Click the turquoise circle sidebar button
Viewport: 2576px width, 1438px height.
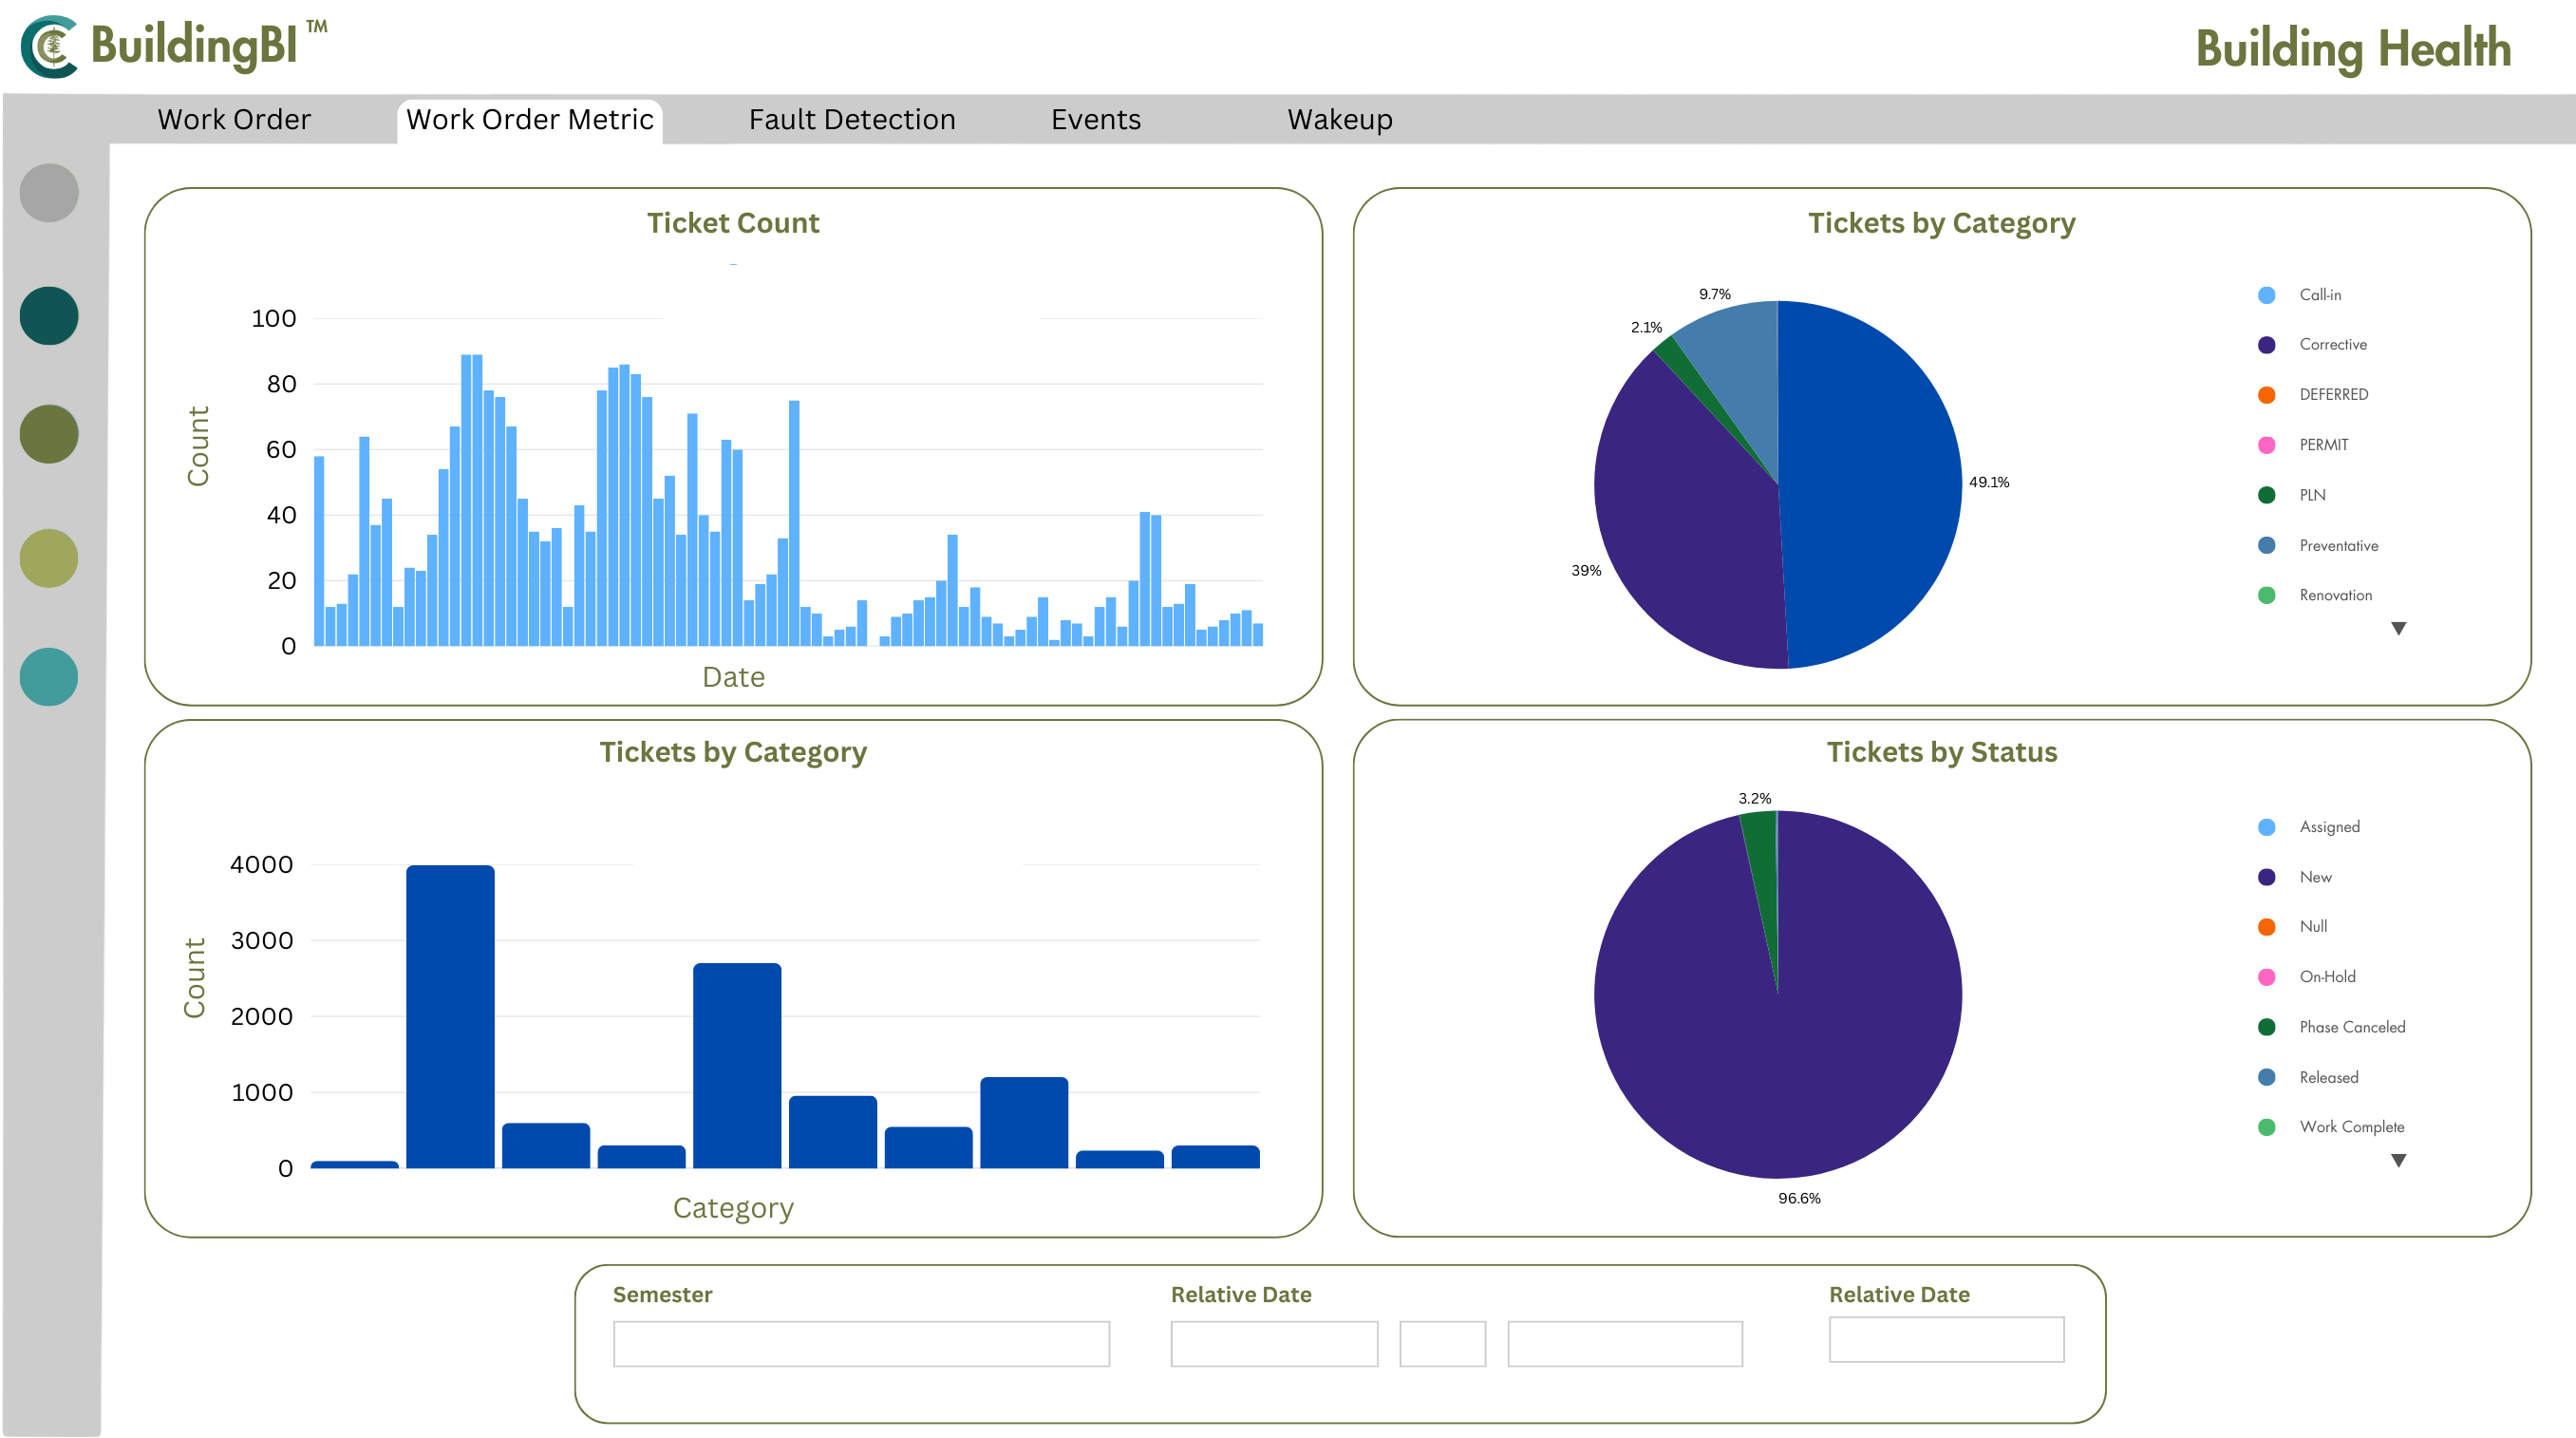(49, 677)
